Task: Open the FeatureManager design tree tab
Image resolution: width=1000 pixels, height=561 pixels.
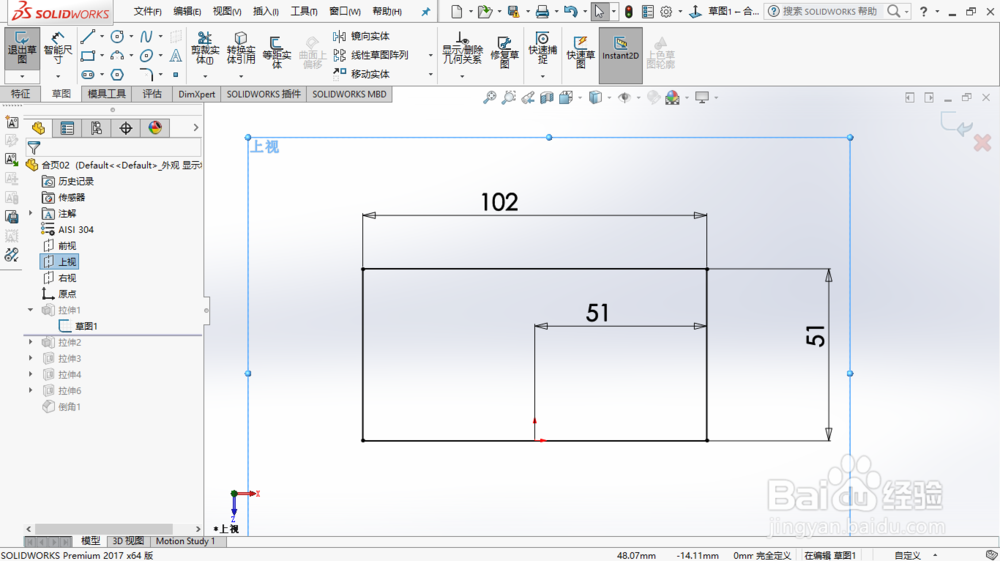Action: 38,128
